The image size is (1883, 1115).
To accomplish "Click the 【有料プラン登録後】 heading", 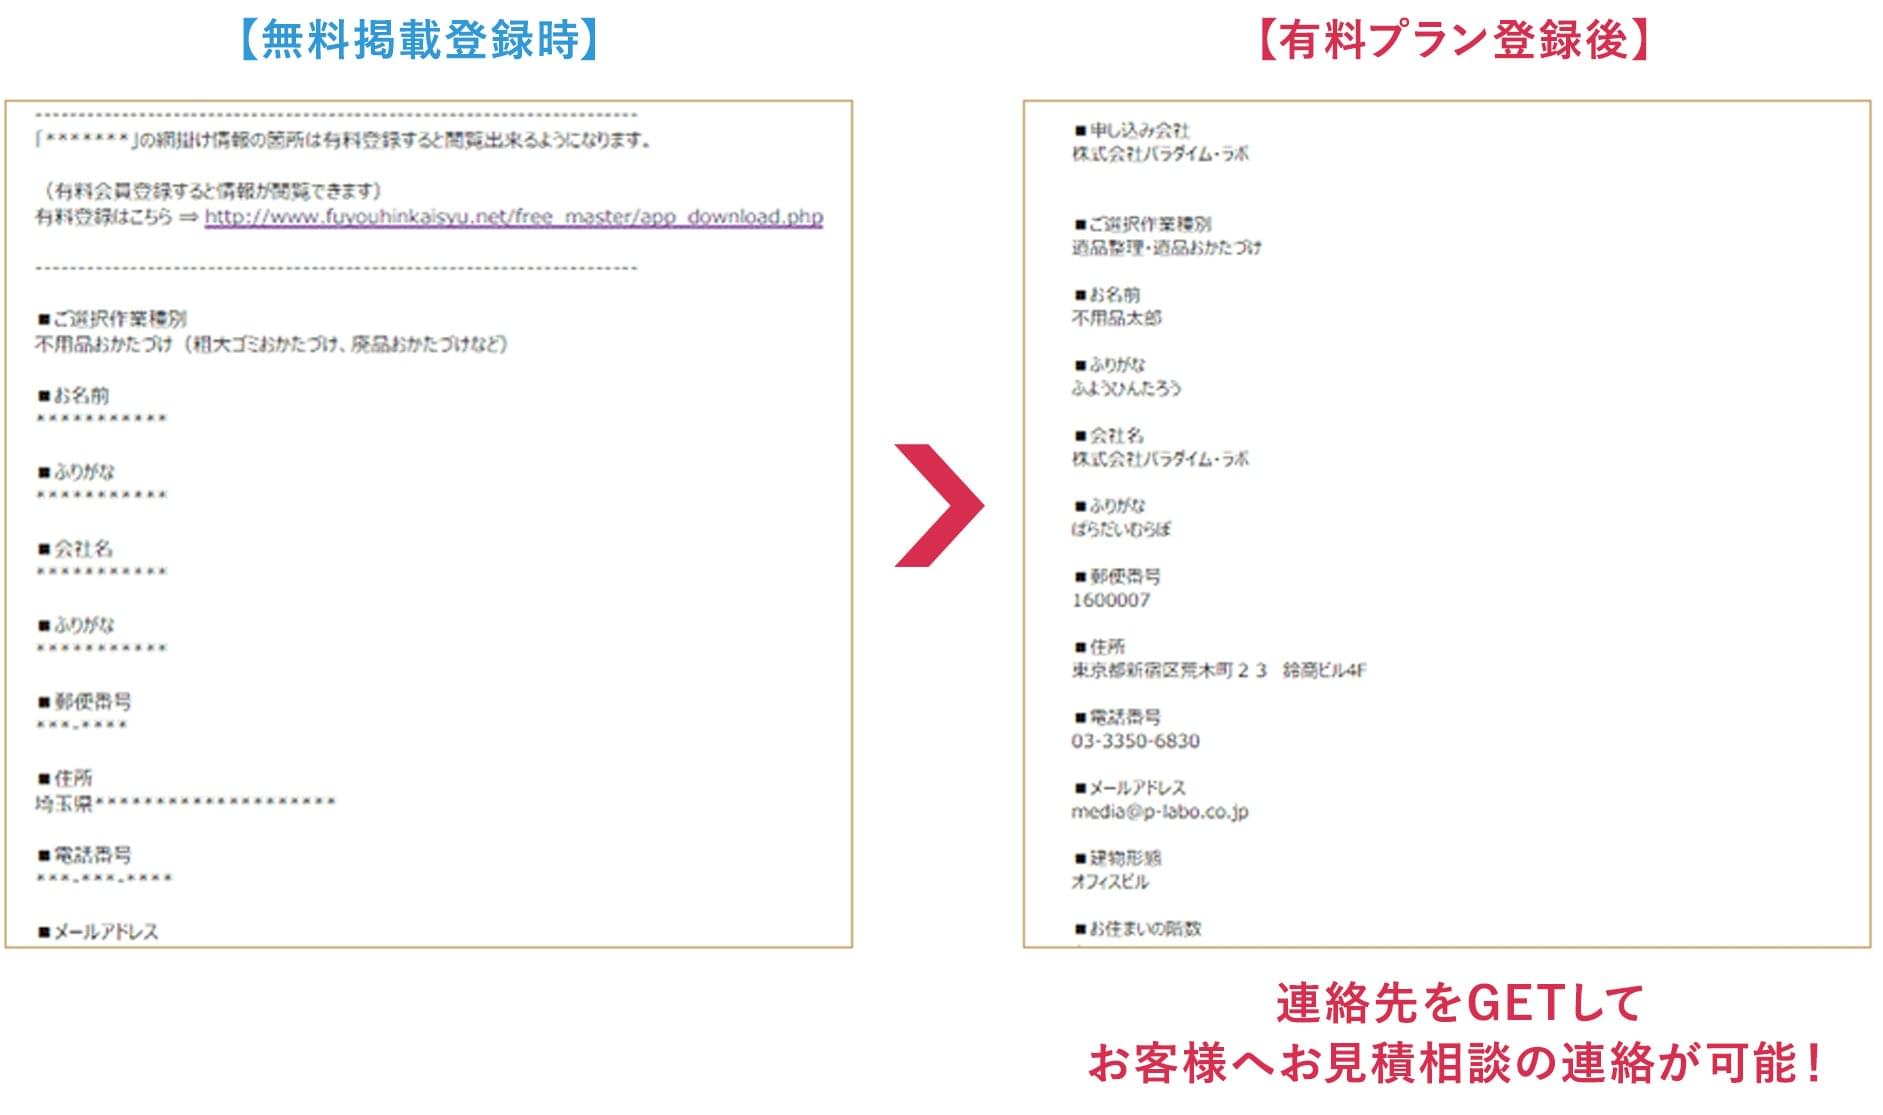I will tap(1453, 40).
